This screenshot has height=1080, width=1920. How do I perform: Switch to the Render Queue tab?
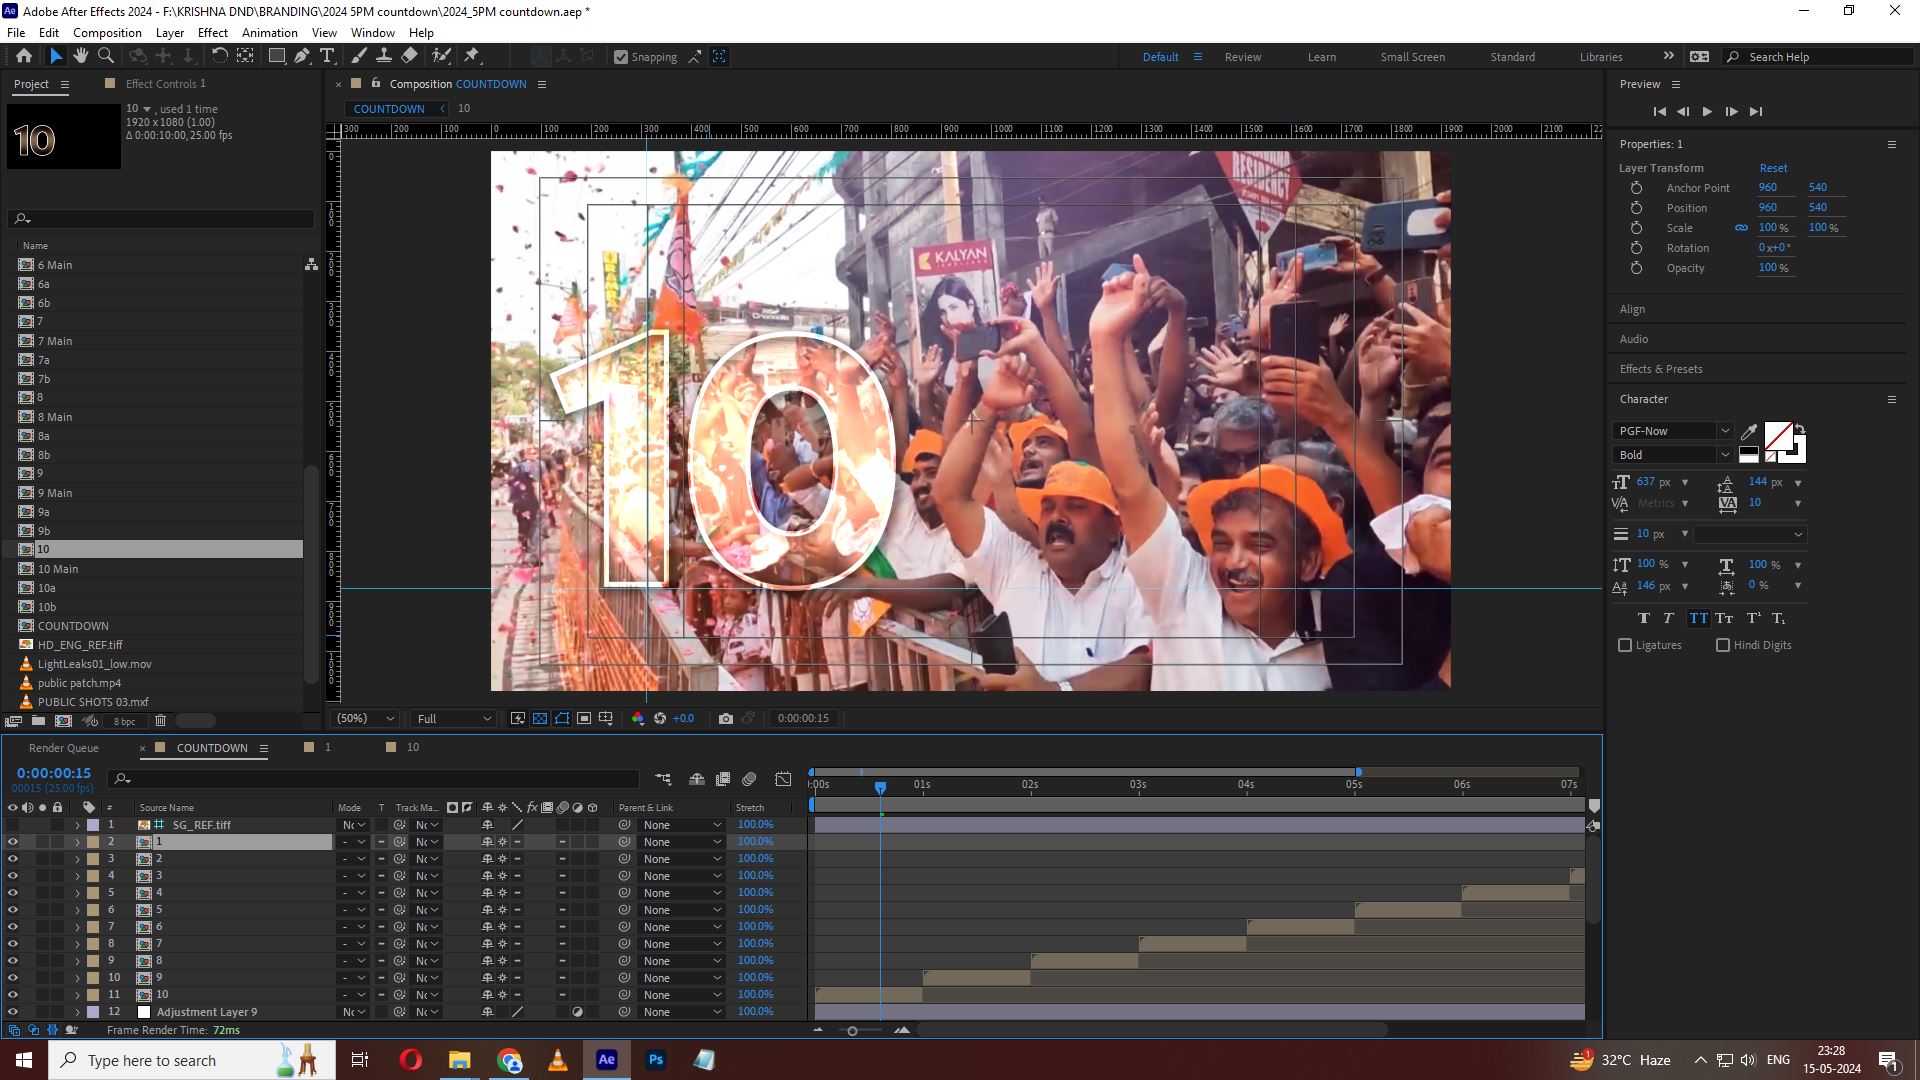(64, 748)
